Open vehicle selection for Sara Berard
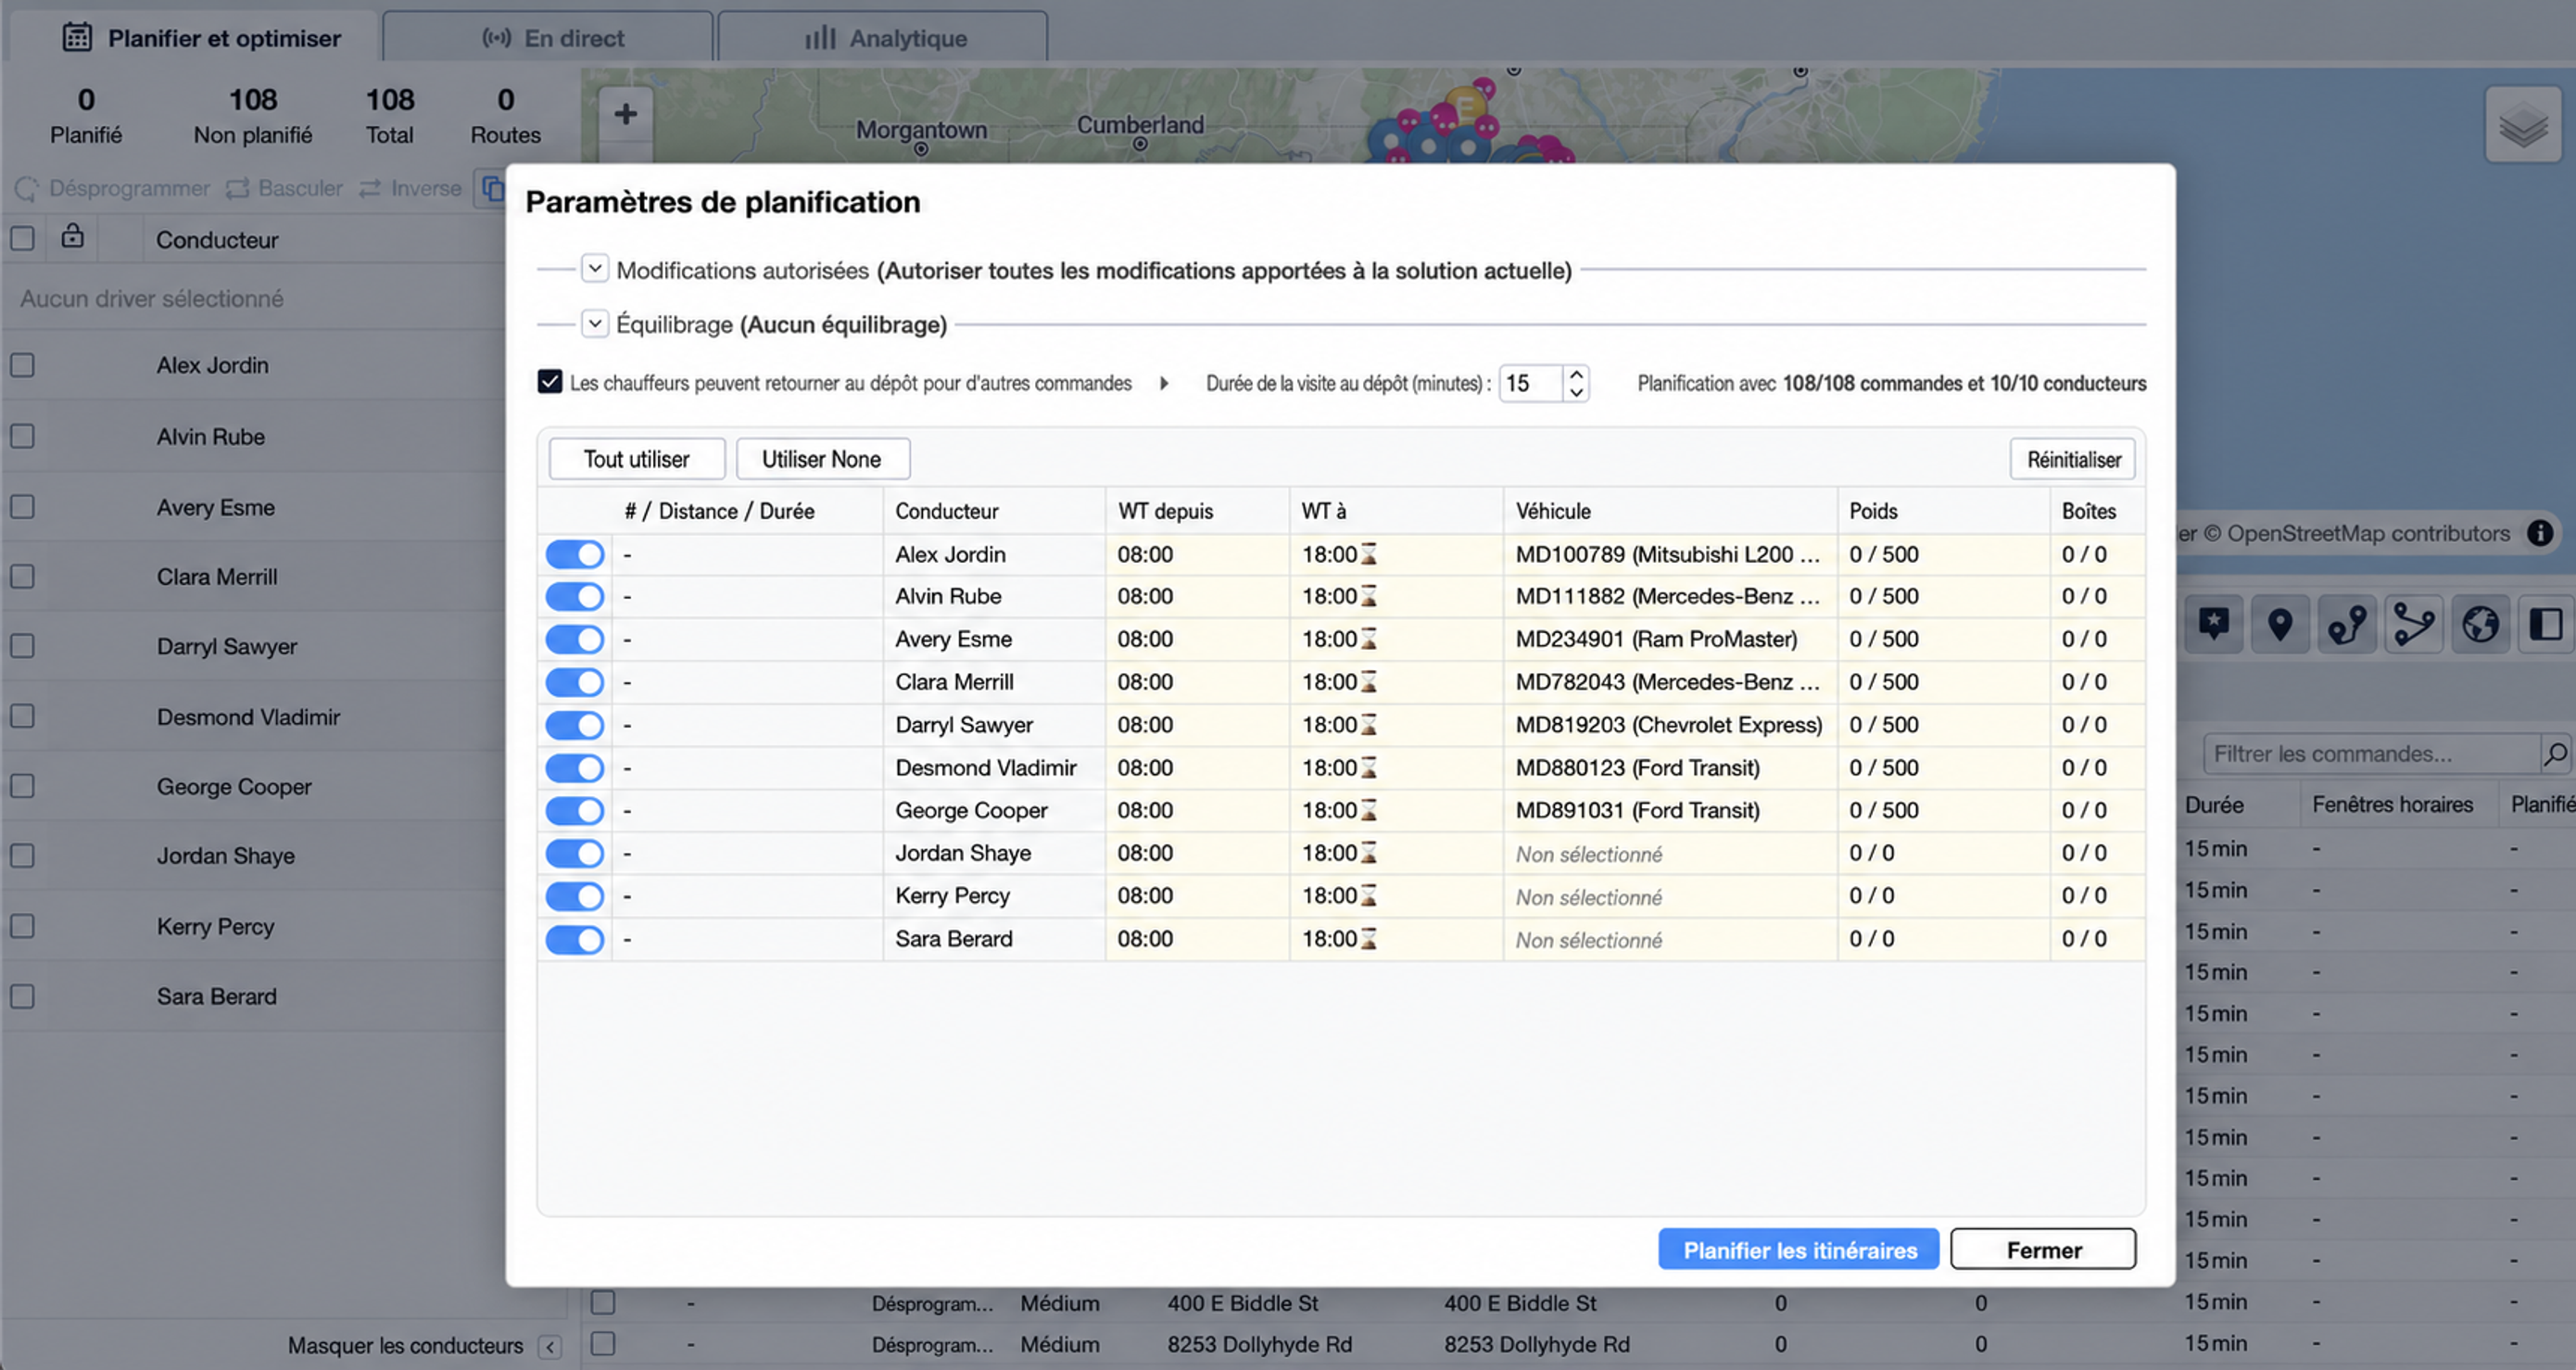The height and width of the screenshot is (1370, 2576). coord(1670,940)
